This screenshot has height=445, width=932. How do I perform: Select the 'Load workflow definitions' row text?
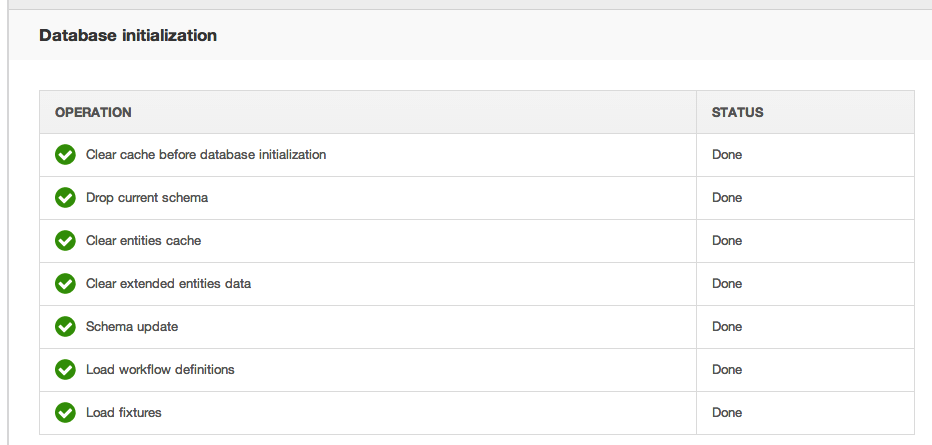pos(160,370)
